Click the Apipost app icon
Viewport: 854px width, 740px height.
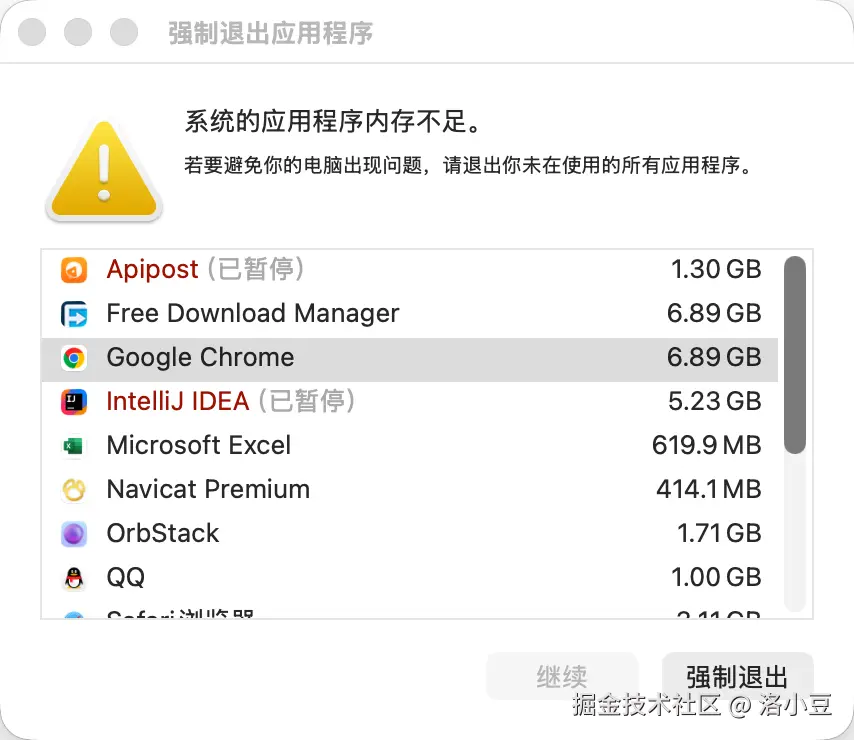coord(74,270)
